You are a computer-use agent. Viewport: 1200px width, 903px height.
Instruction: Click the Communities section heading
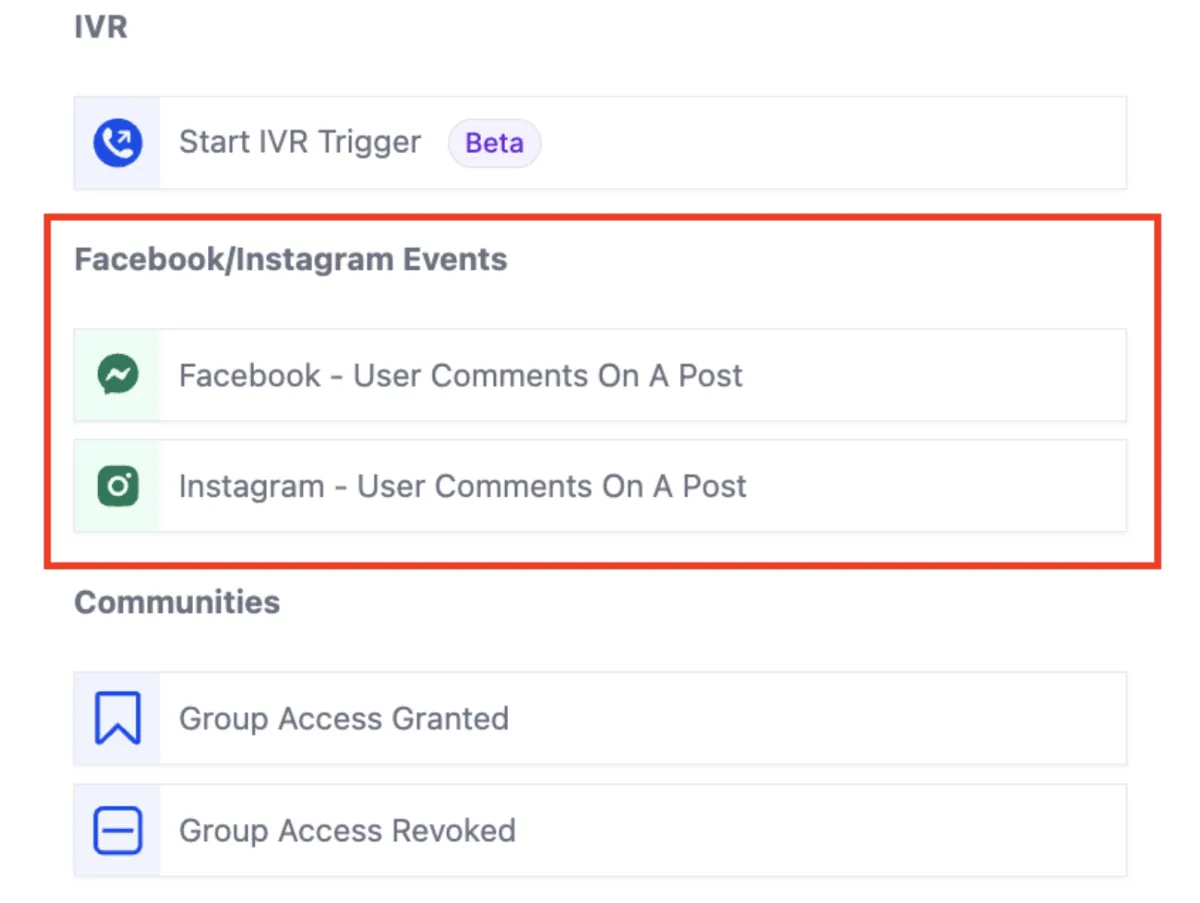(177, 602)
